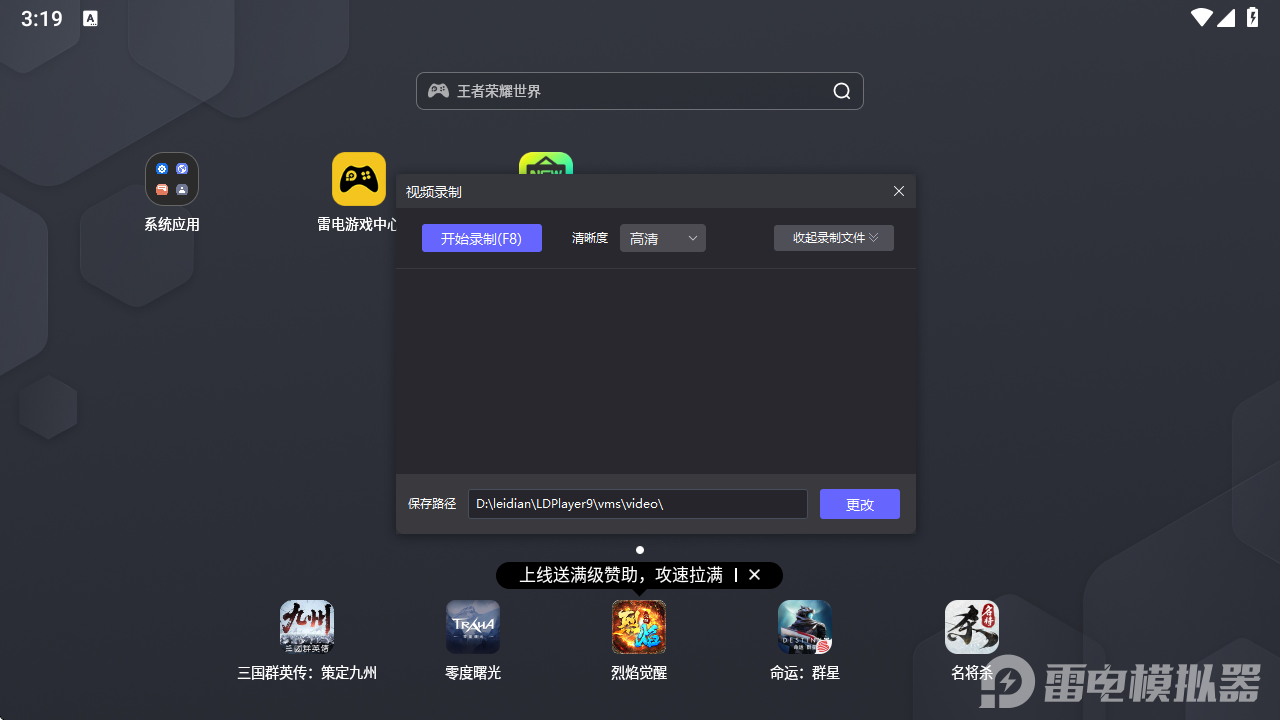
Task: Open the 清晰度 quality dropdown
Action: pos(662,238)
